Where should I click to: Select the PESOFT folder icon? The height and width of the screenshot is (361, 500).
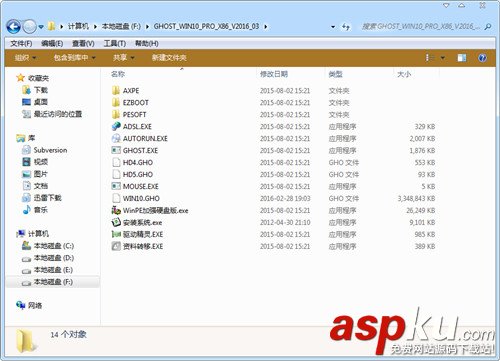[x=116, y=114]
